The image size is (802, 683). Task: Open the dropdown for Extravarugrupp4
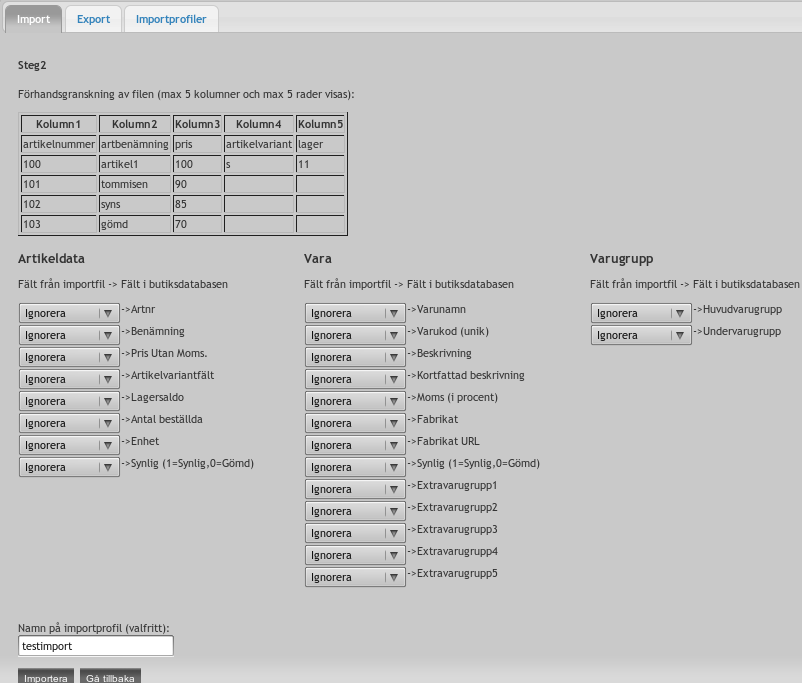(x=355, y=555)
